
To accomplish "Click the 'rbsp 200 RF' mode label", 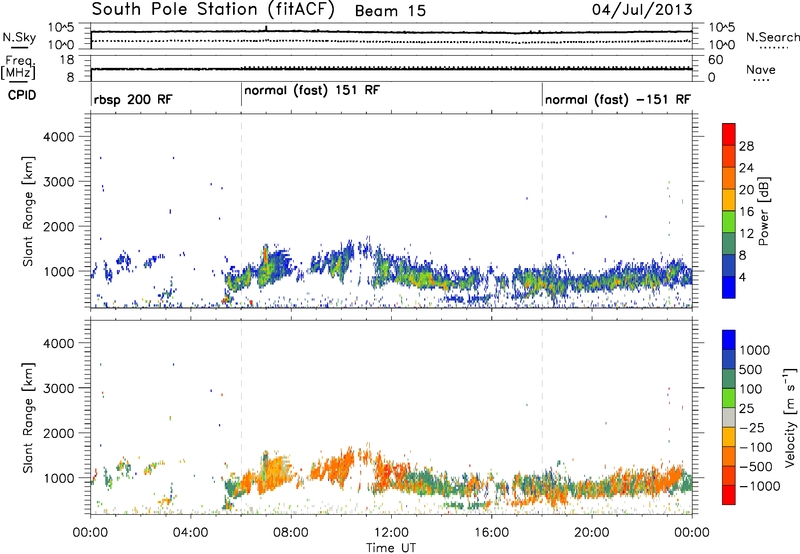I will tap(133, 100).
